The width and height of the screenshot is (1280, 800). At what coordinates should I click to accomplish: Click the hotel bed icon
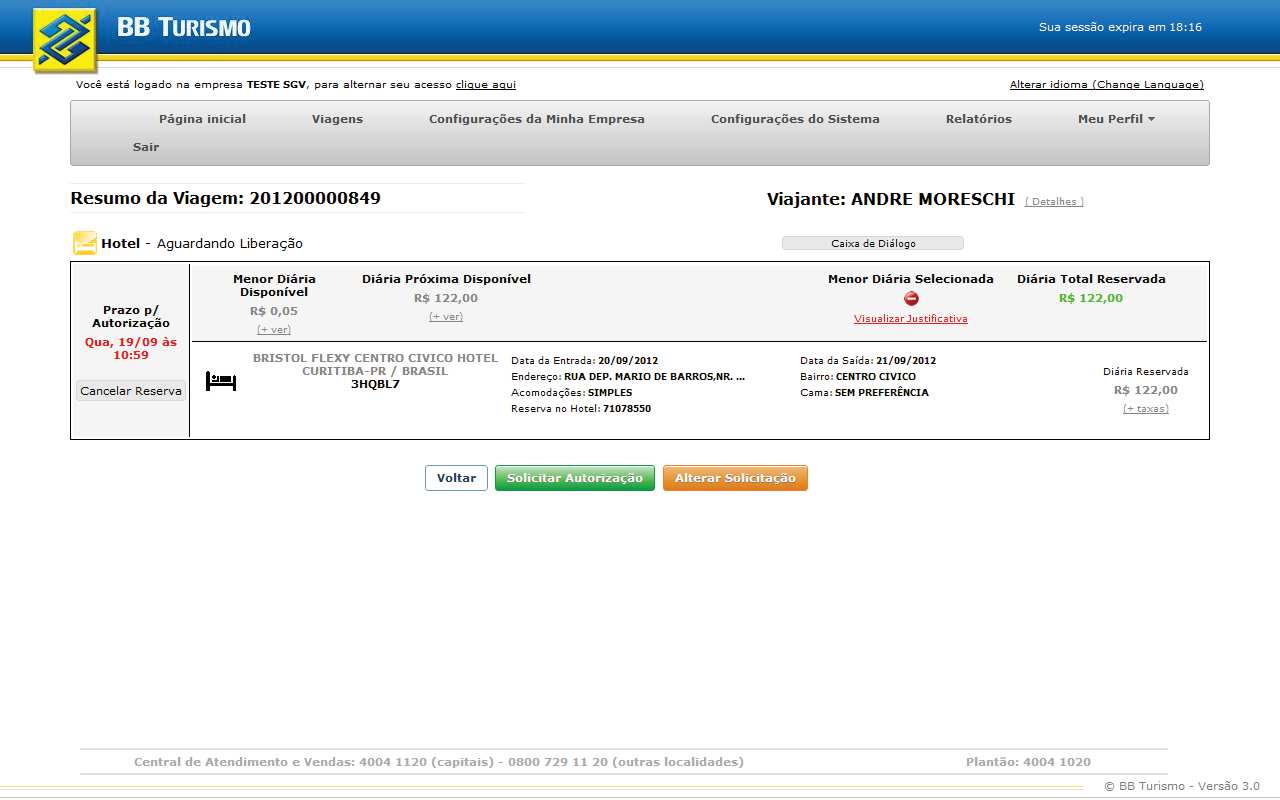click(221, 381)
